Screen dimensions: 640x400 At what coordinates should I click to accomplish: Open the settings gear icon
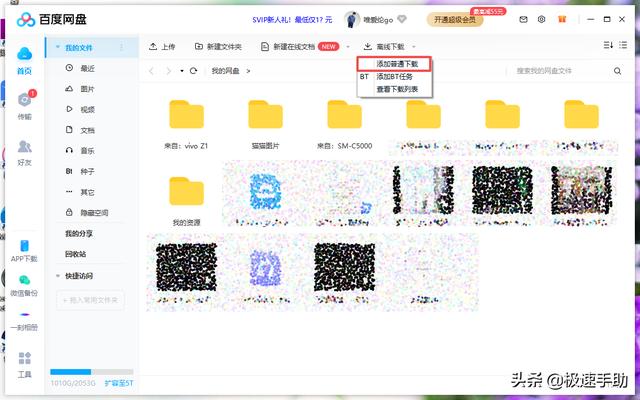tap(541, 19)
